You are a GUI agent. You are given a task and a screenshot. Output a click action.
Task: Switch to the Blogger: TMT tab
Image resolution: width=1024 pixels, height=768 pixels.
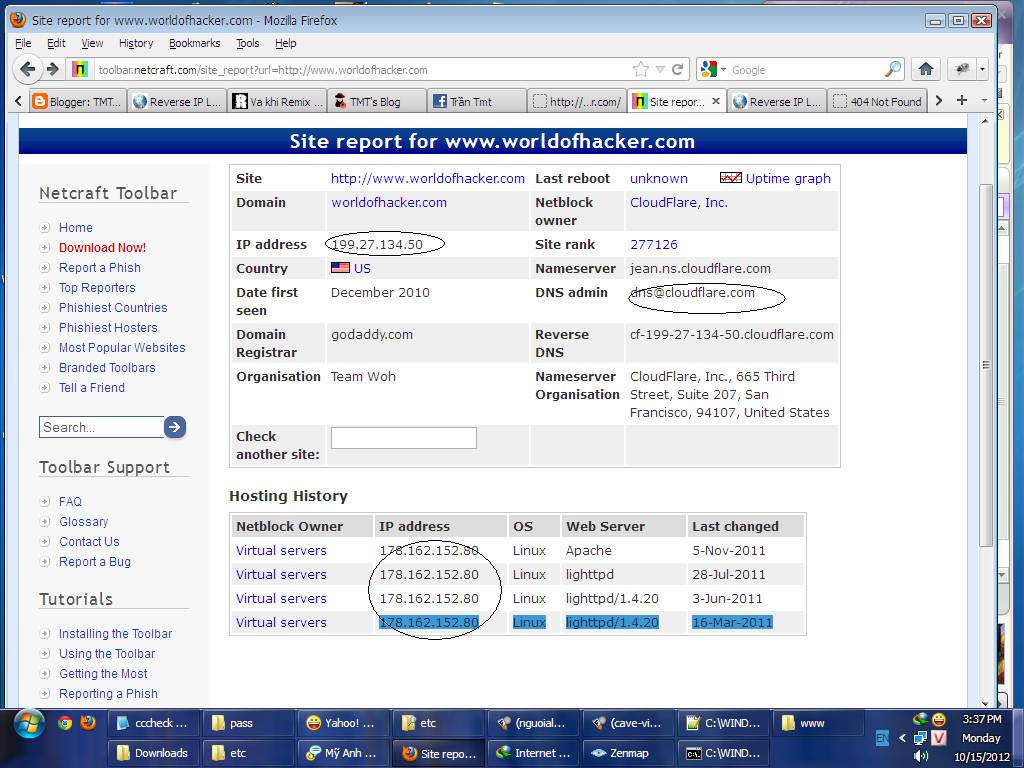click(x=77, y=101)
